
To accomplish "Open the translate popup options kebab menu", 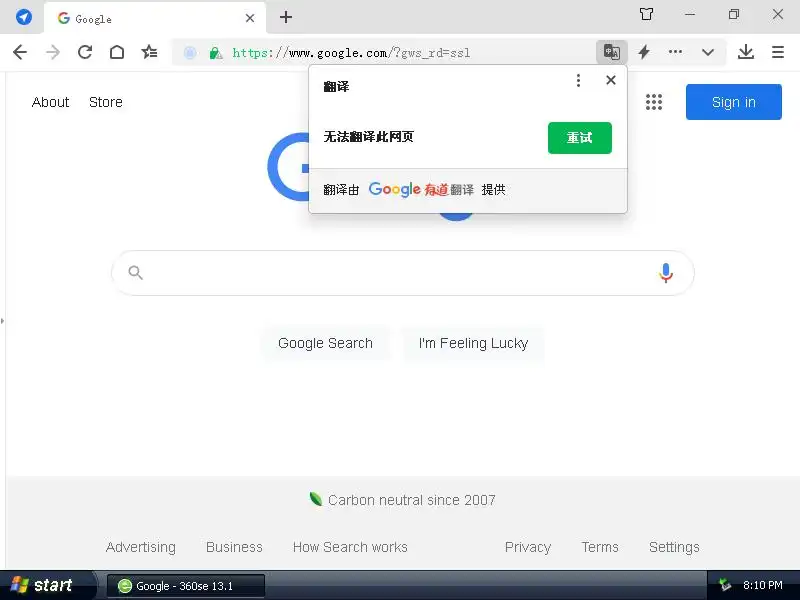I will 578,80.
